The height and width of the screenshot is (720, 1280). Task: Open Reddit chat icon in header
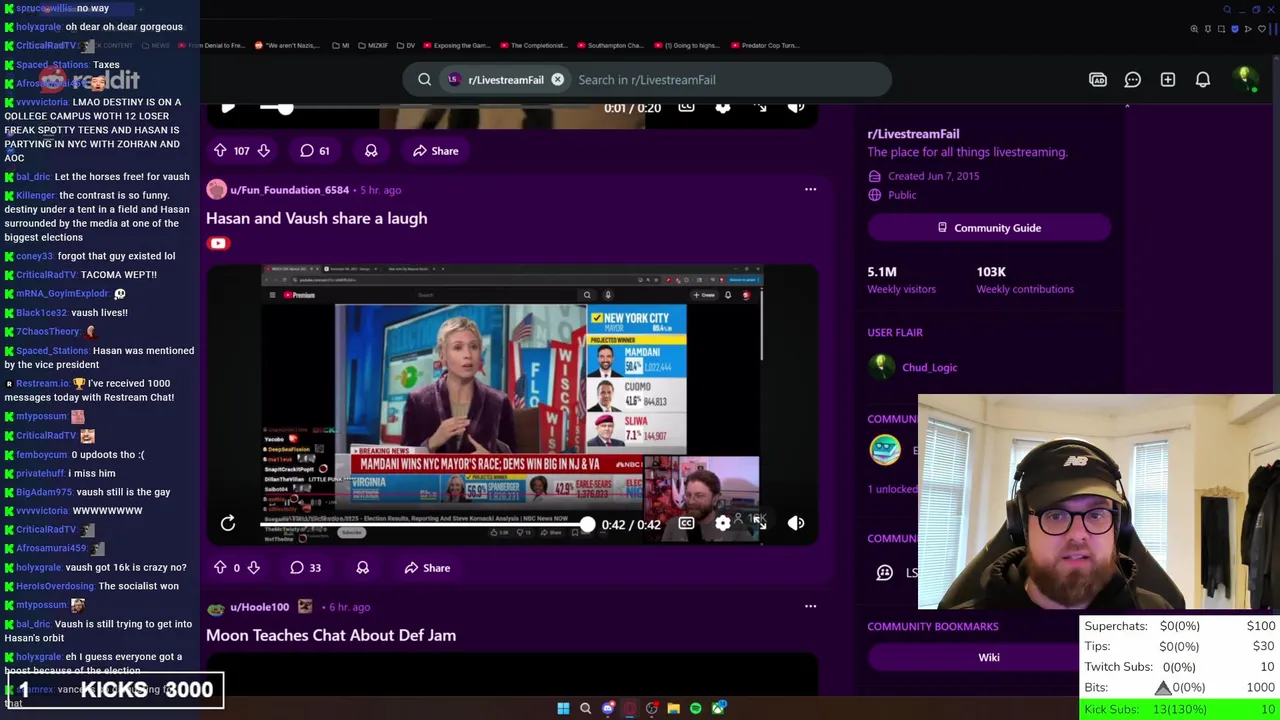click(x=1133, y=80)
